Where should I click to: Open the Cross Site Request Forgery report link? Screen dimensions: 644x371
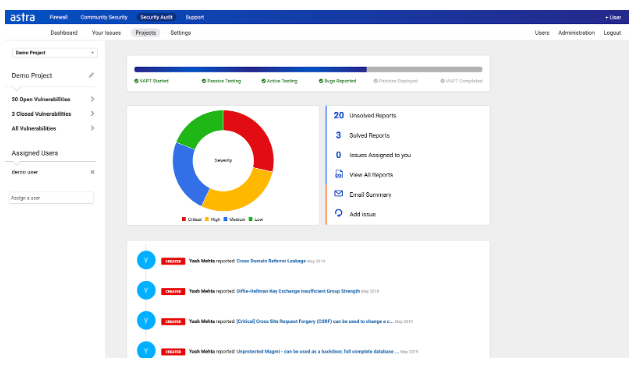click(315, 321)
